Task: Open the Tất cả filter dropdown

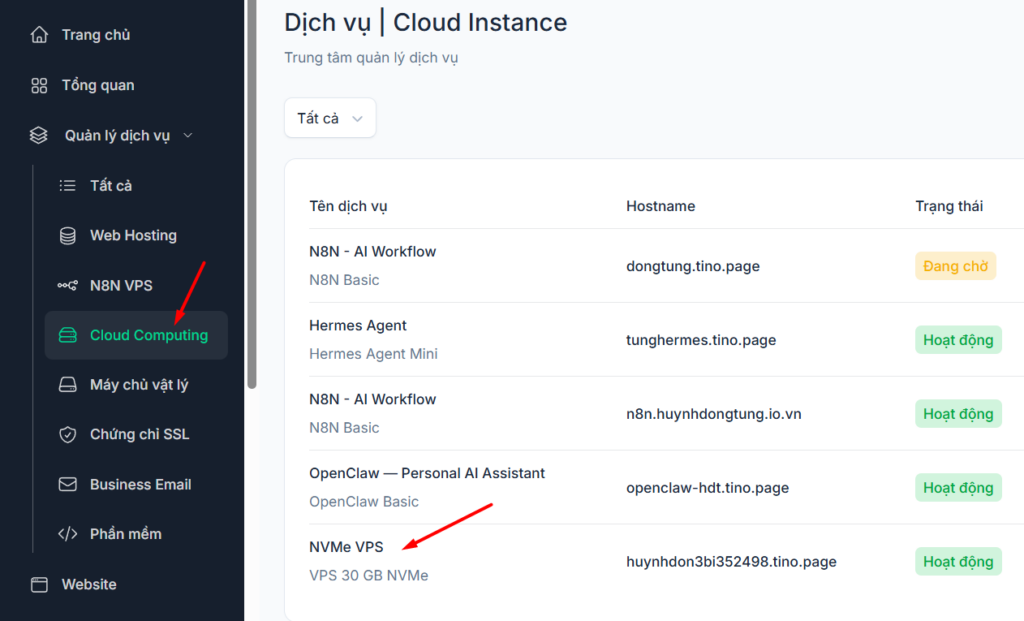Action: tap(330, 118)
